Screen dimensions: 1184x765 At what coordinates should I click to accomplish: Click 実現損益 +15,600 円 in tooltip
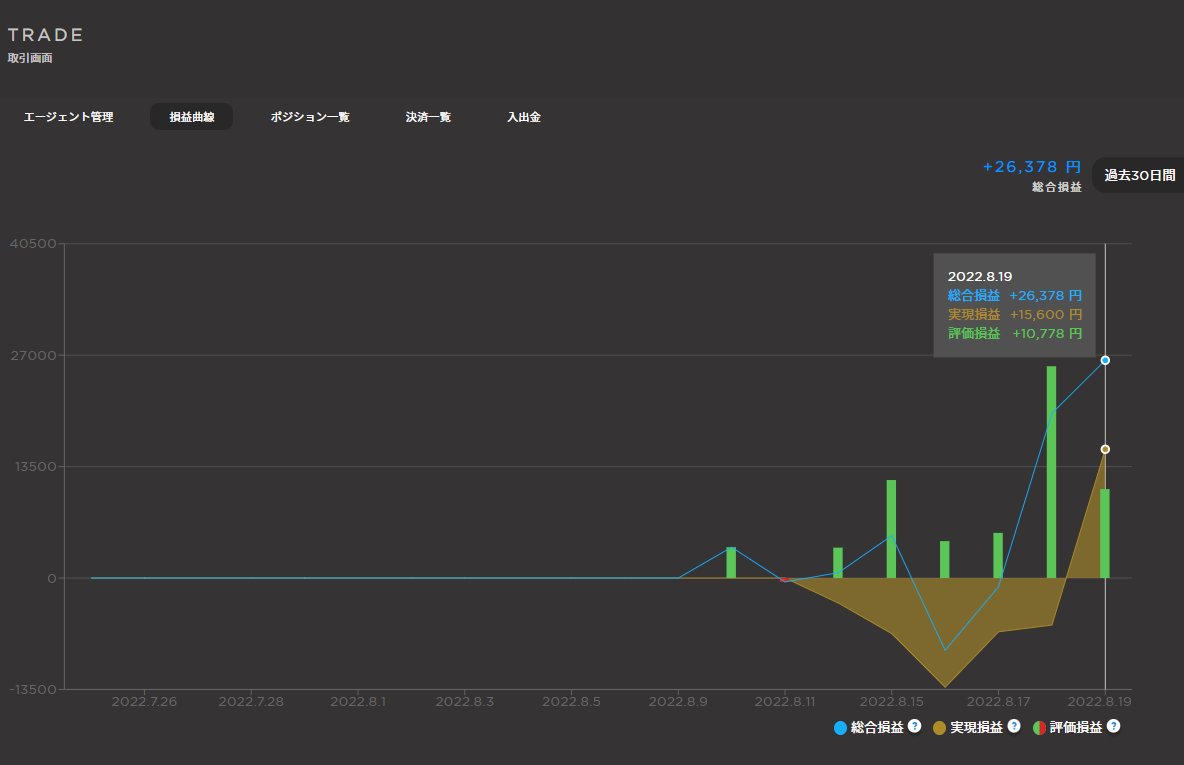click(x=1015, y=314)
